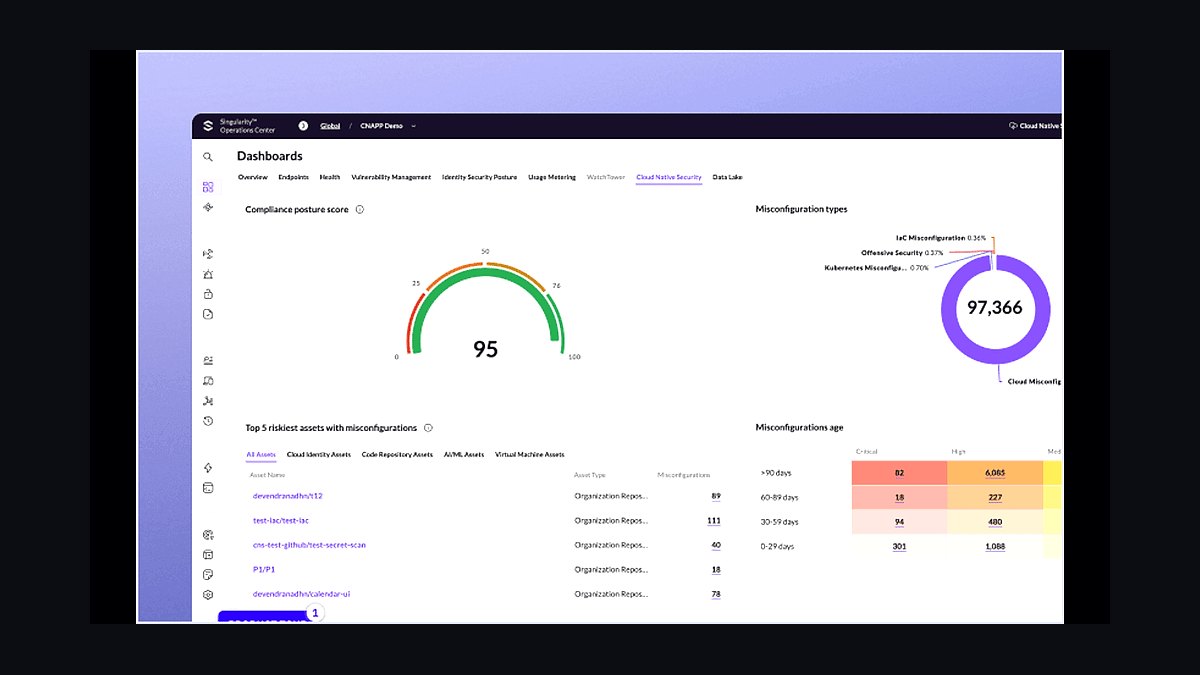Click the red Critical >90 days cell (82)
The height and width of the screenshot is (675, 1200).
899,472
